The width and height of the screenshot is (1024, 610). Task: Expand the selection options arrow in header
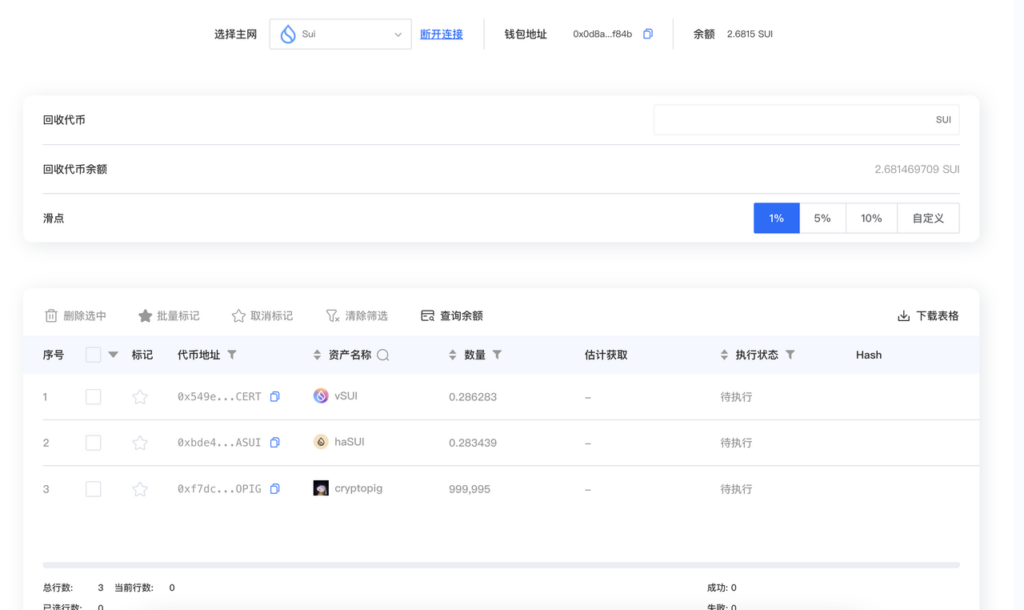(x=113, y=355)
